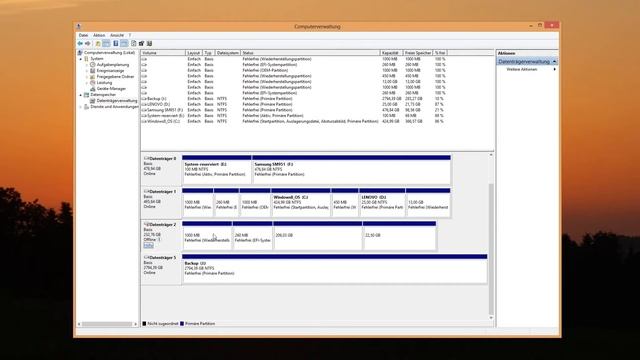Select Computerverwaltung (Lokal) root node
This screenshot has height=360, width=640.
click(109, 53)
